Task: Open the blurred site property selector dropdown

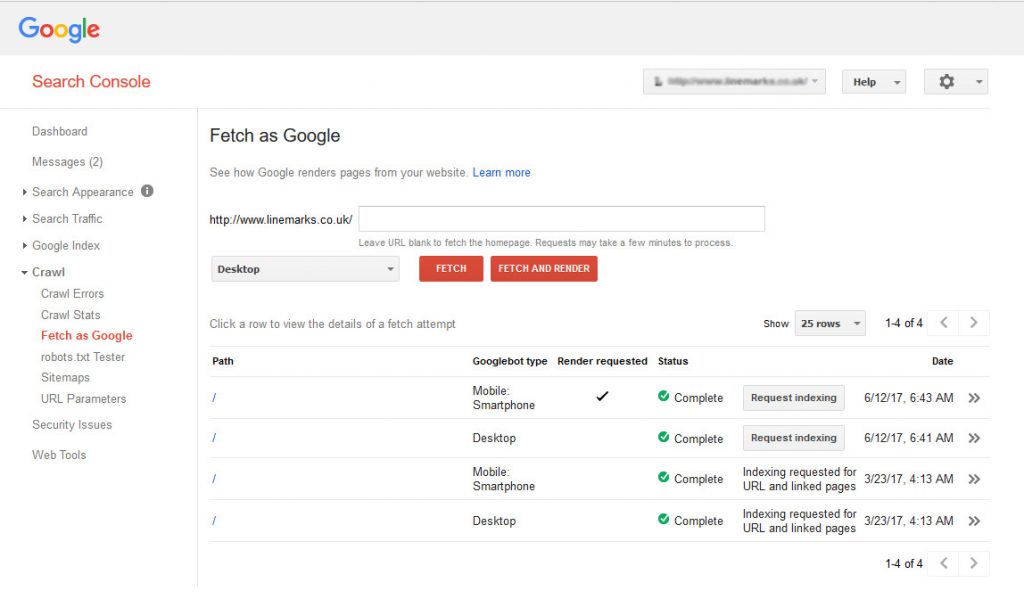Action: [x=734, y=82]
